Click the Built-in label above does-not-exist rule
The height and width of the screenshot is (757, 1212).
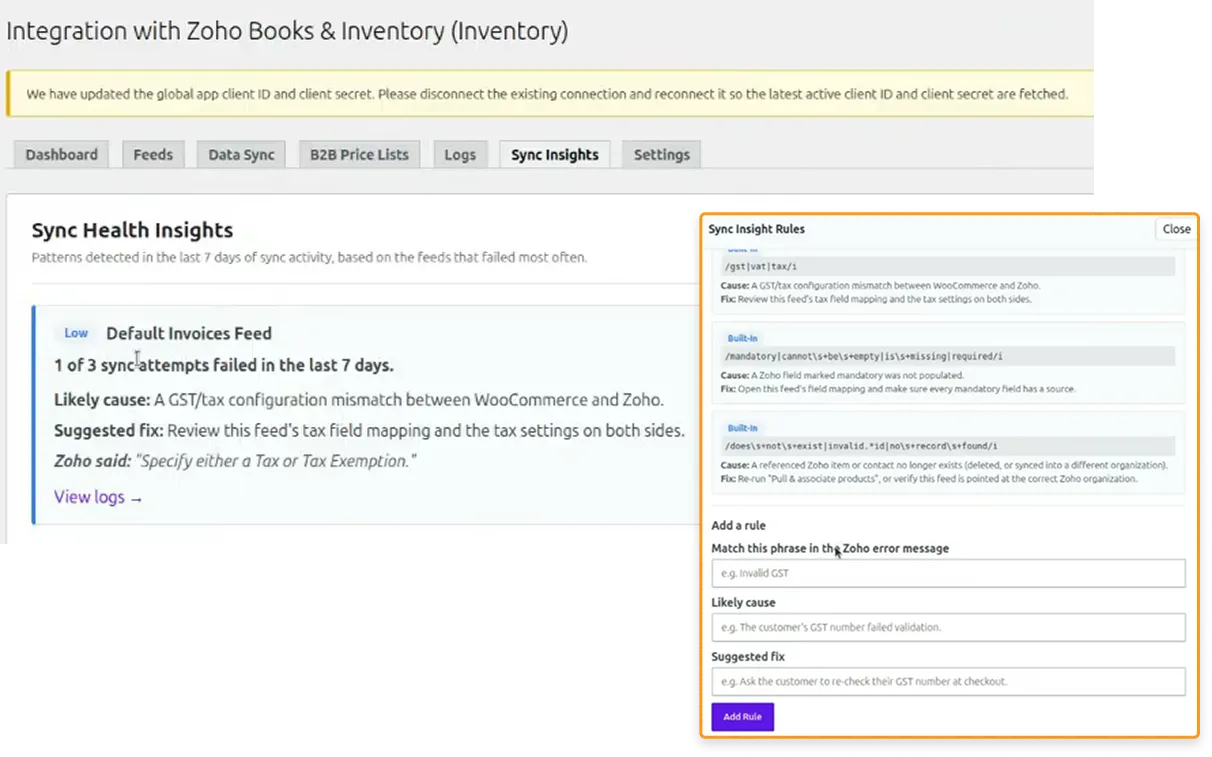tap(742, 428)
